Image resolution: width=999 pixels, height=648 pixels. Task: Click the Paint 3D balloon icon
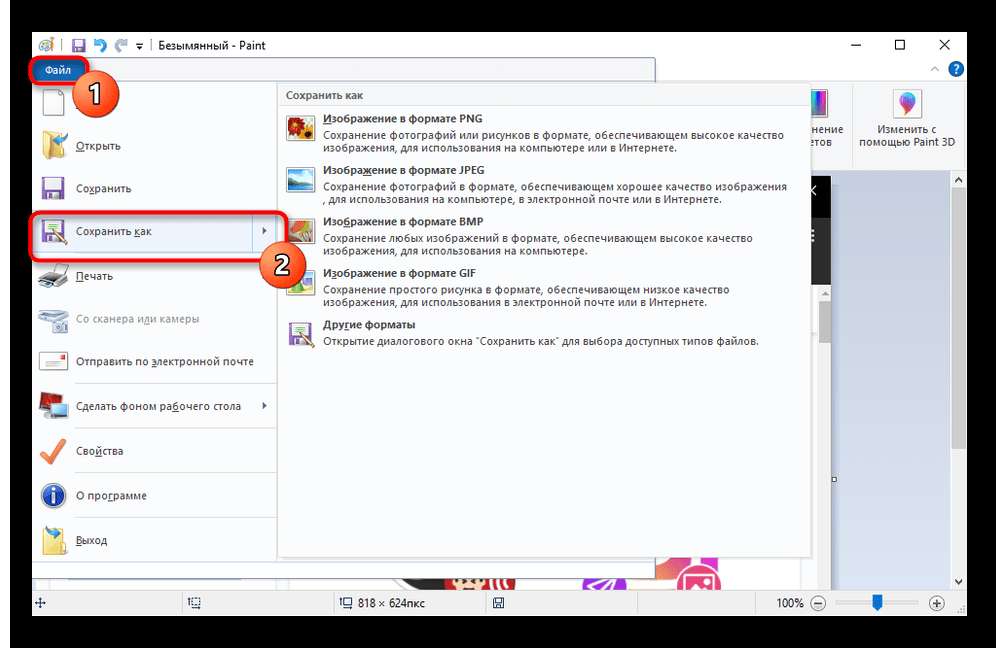(907, 103)
